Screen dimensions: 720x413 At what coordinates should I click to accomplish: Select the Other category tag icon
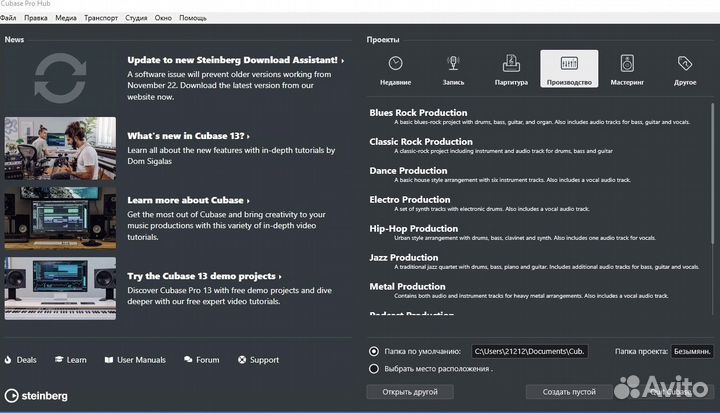[x=685, y=63]
